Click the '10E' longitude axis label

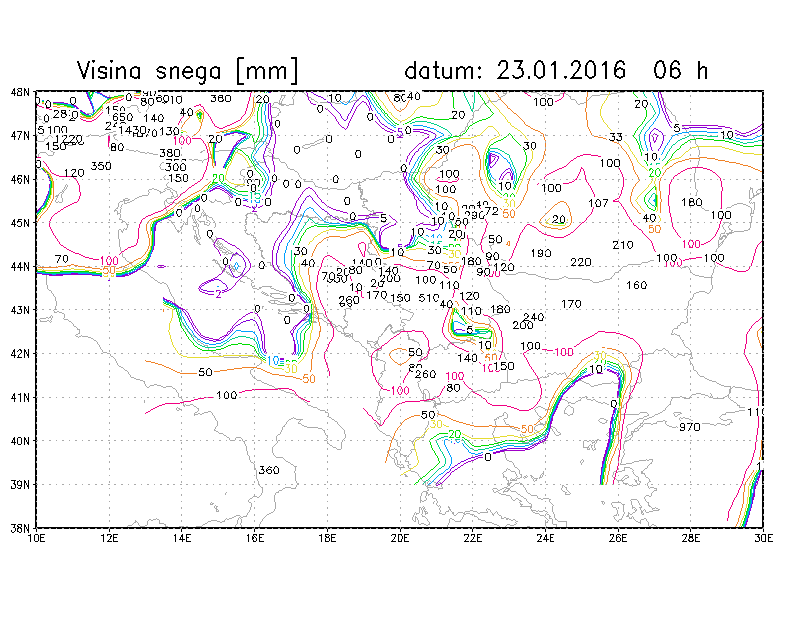point(36,538)
